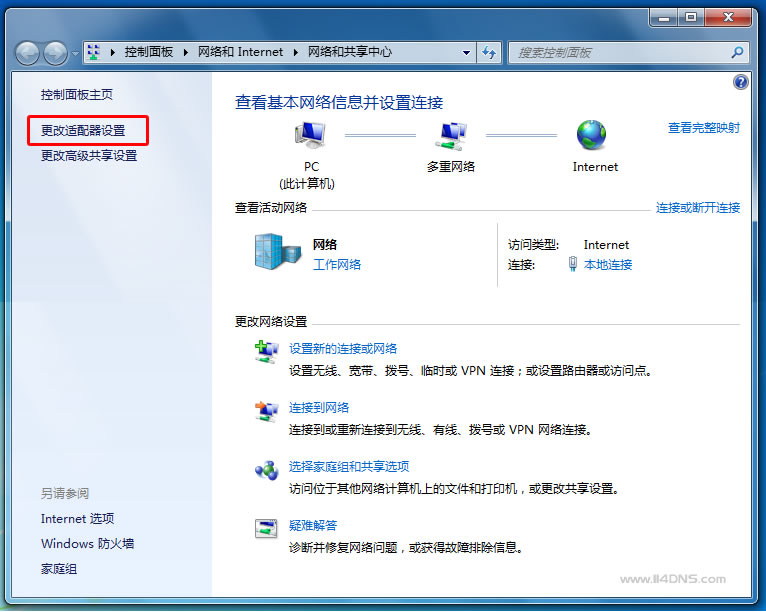Open 更改高级共享设置 in the sidebar
Viewport: 766px width, 612px height.
click(x=89, y=156)
